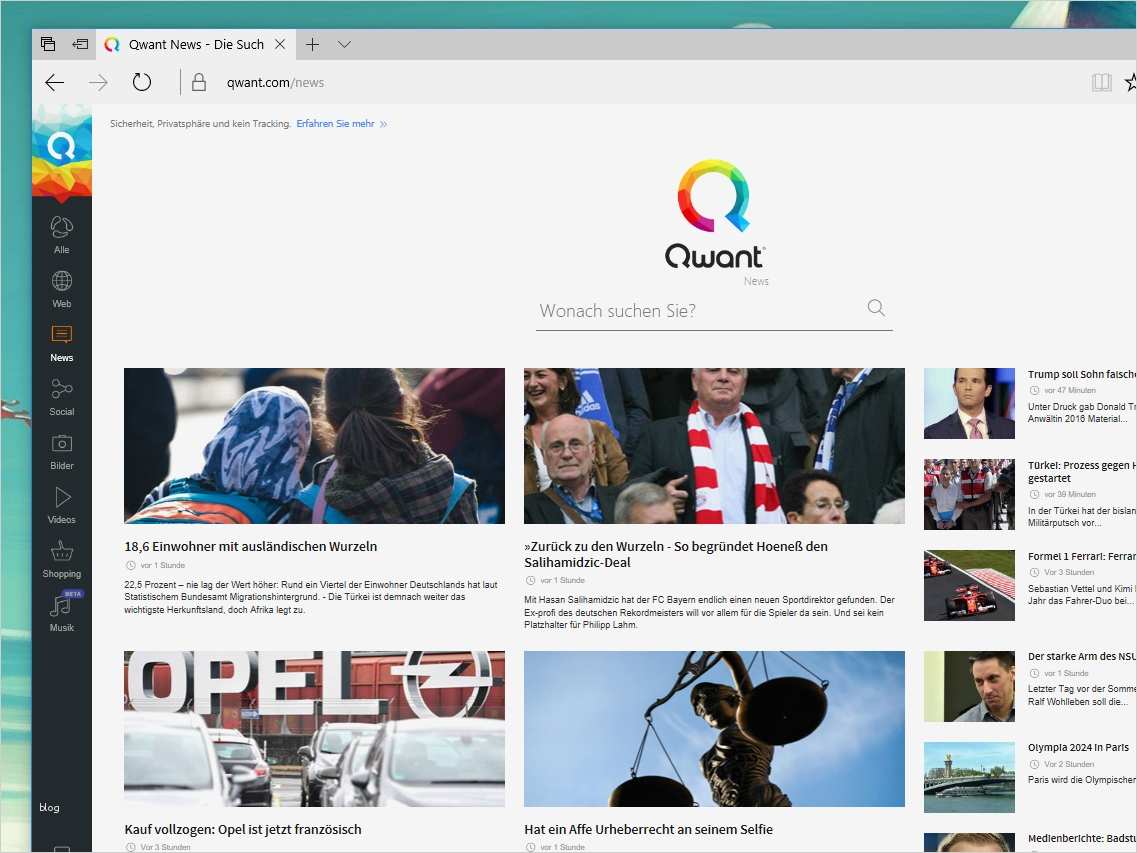Click the magnifier search icon
1137x853 pixels.
pos(876,308)
